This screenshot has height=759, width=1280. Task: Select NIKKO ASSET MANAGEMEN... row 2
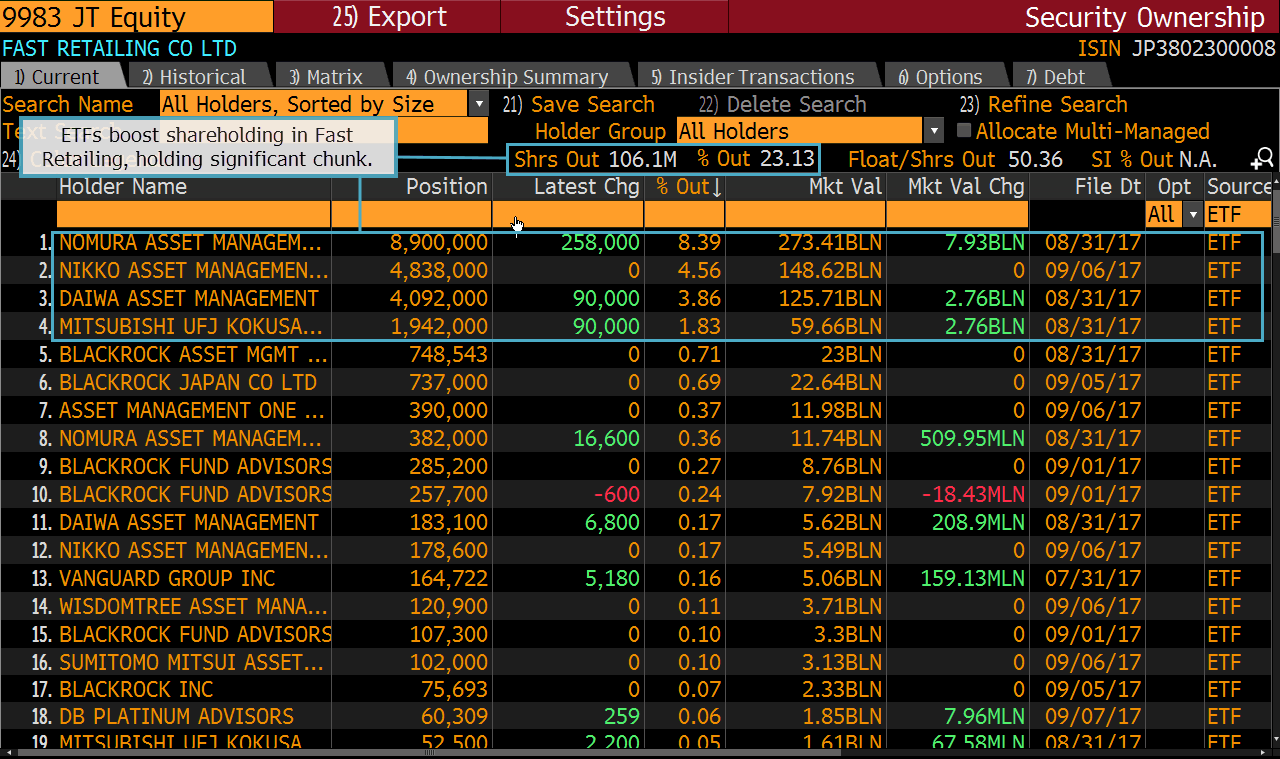coord(193,270)
